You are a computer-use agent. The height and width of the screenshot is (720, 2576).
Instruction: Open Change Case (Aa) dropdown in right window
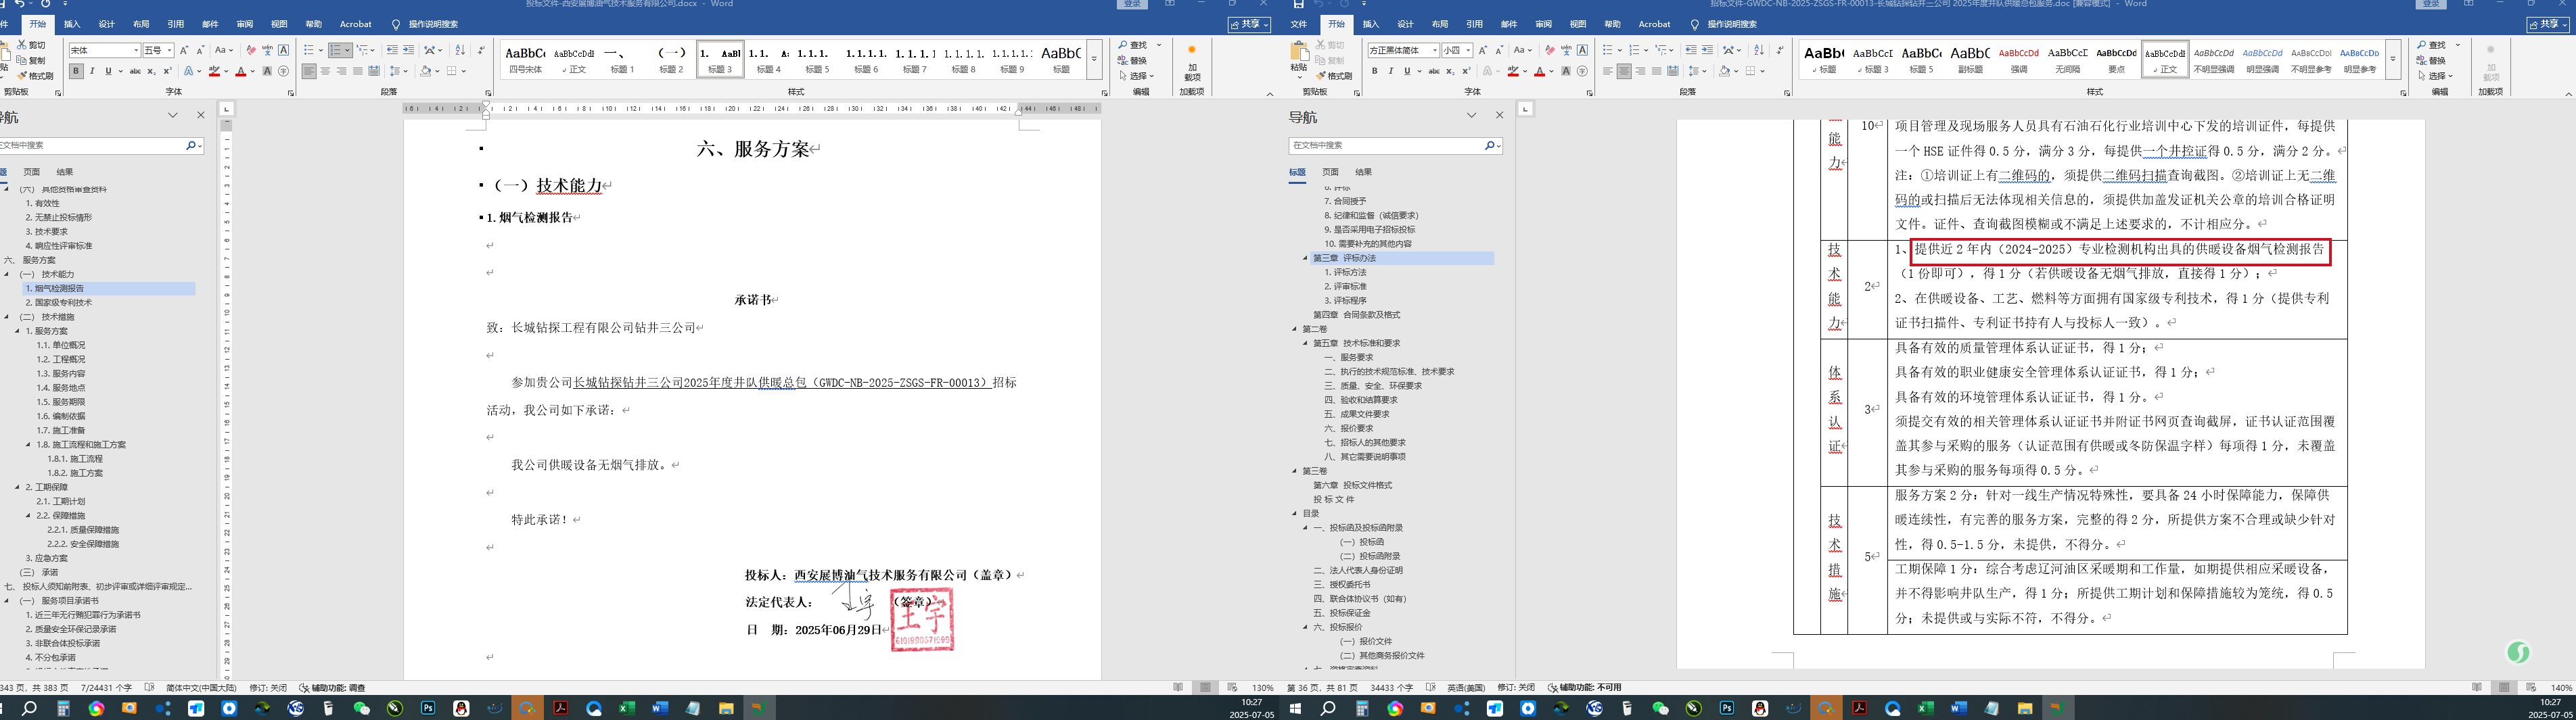coord(1523,50)
